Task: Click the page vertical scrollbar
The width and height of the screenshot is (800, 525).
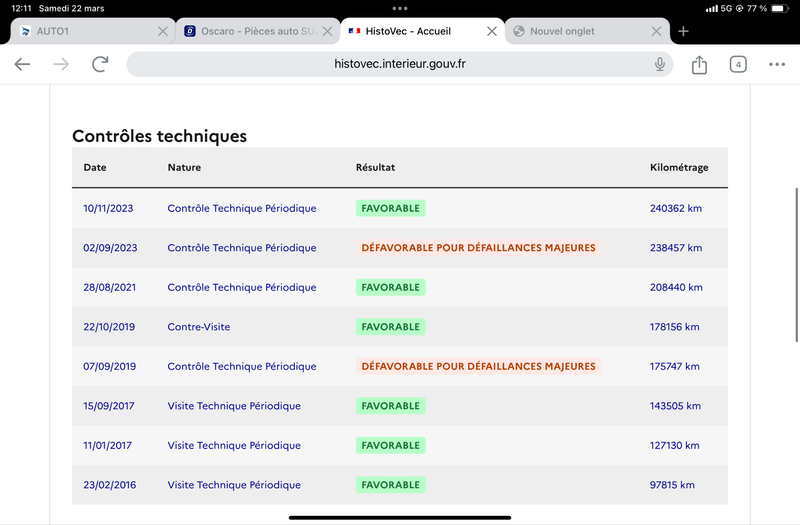Action: coord(796,265)
